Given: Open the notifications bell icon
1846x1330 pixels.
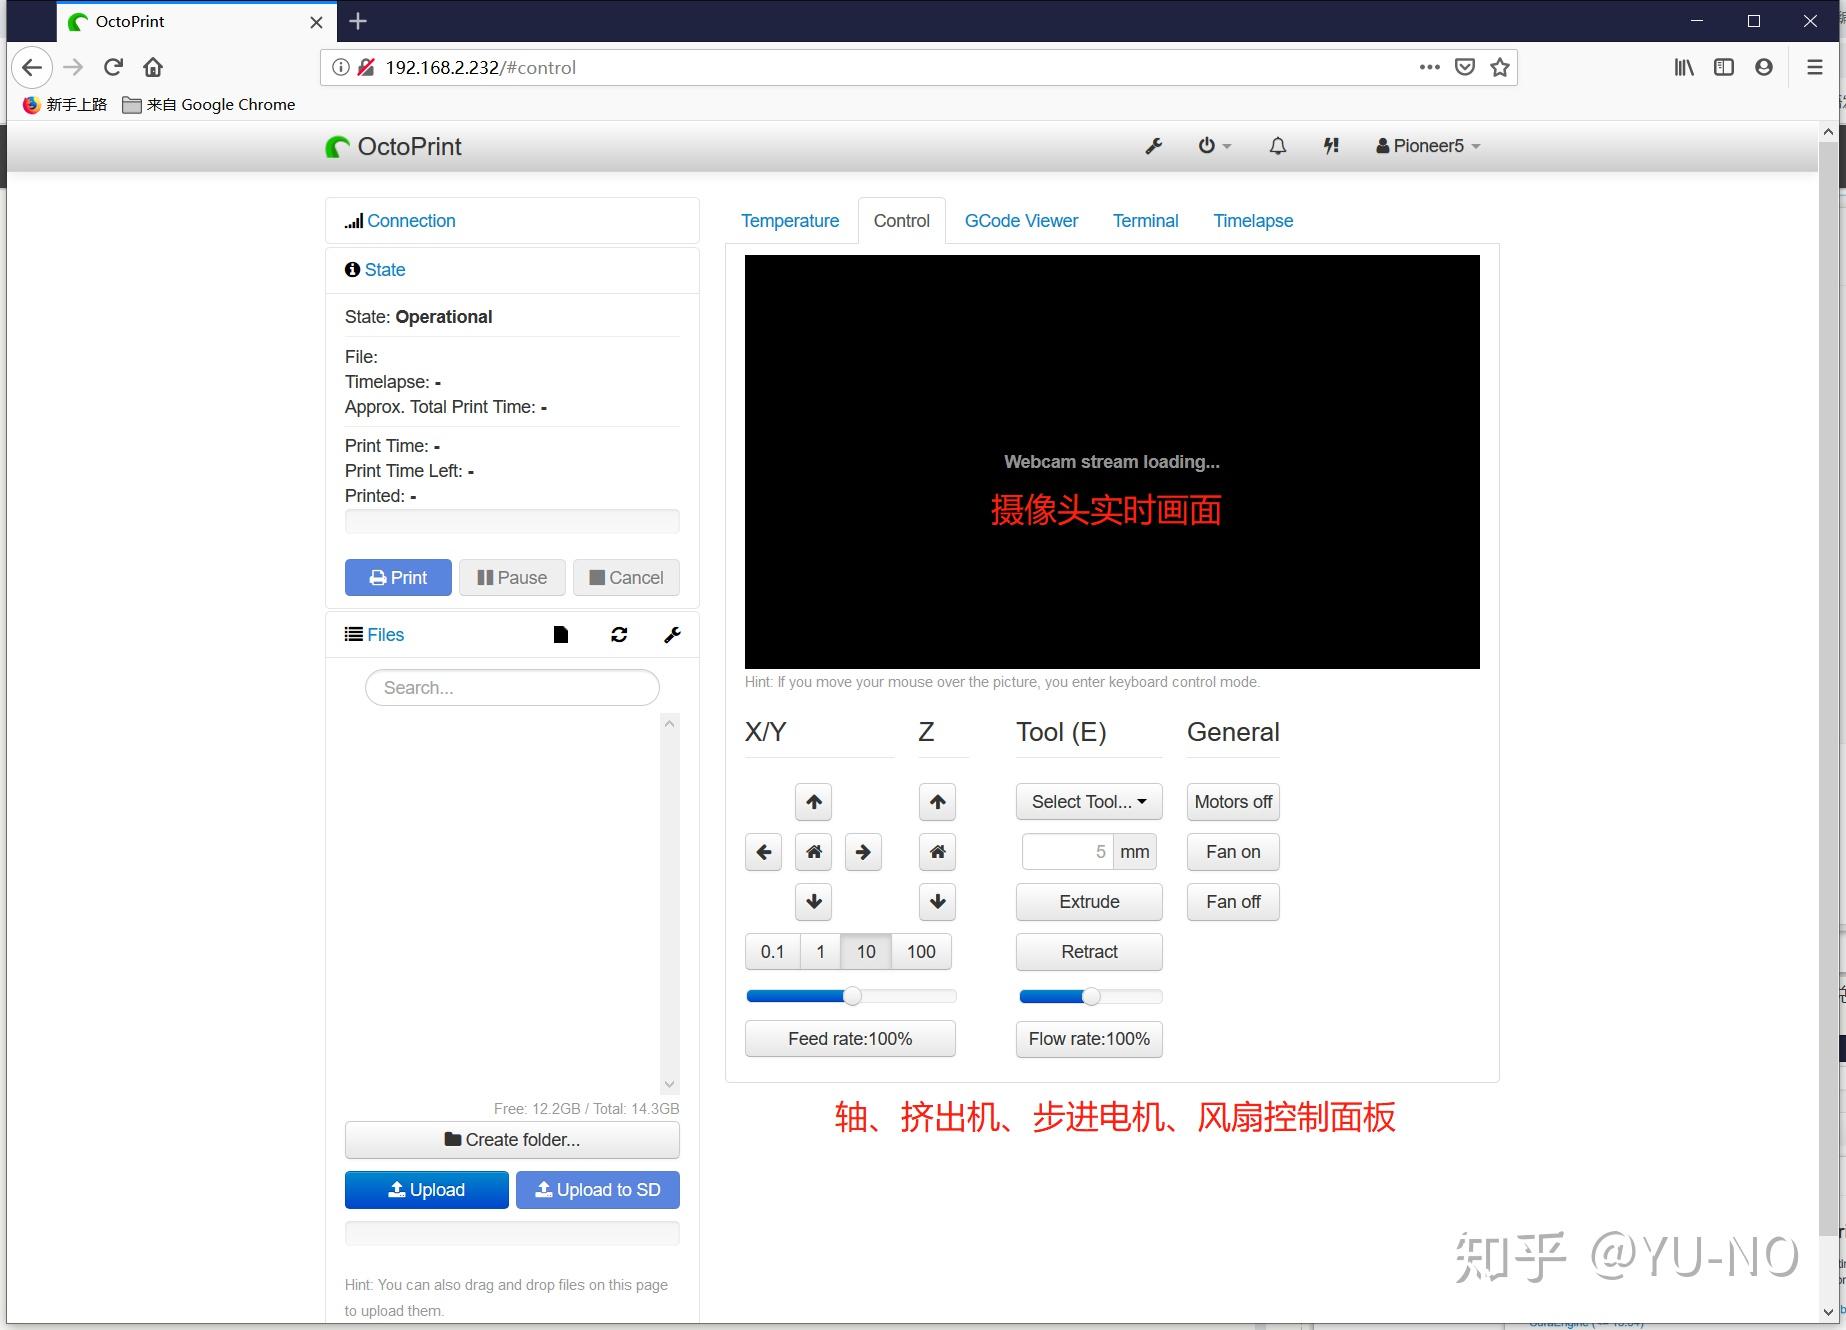Looking at the screenshot, I should (x=1277, y=146).
